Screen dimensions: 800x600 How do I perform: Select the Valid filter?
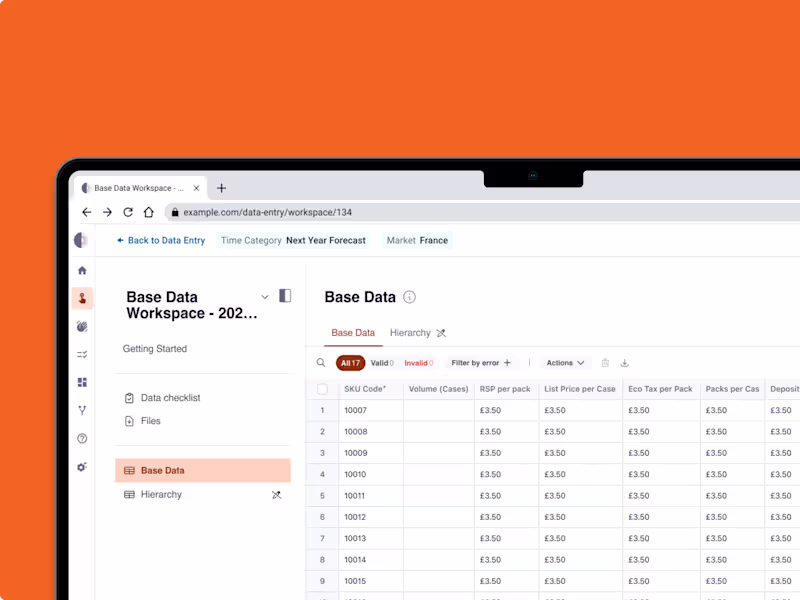coord(382,363)
